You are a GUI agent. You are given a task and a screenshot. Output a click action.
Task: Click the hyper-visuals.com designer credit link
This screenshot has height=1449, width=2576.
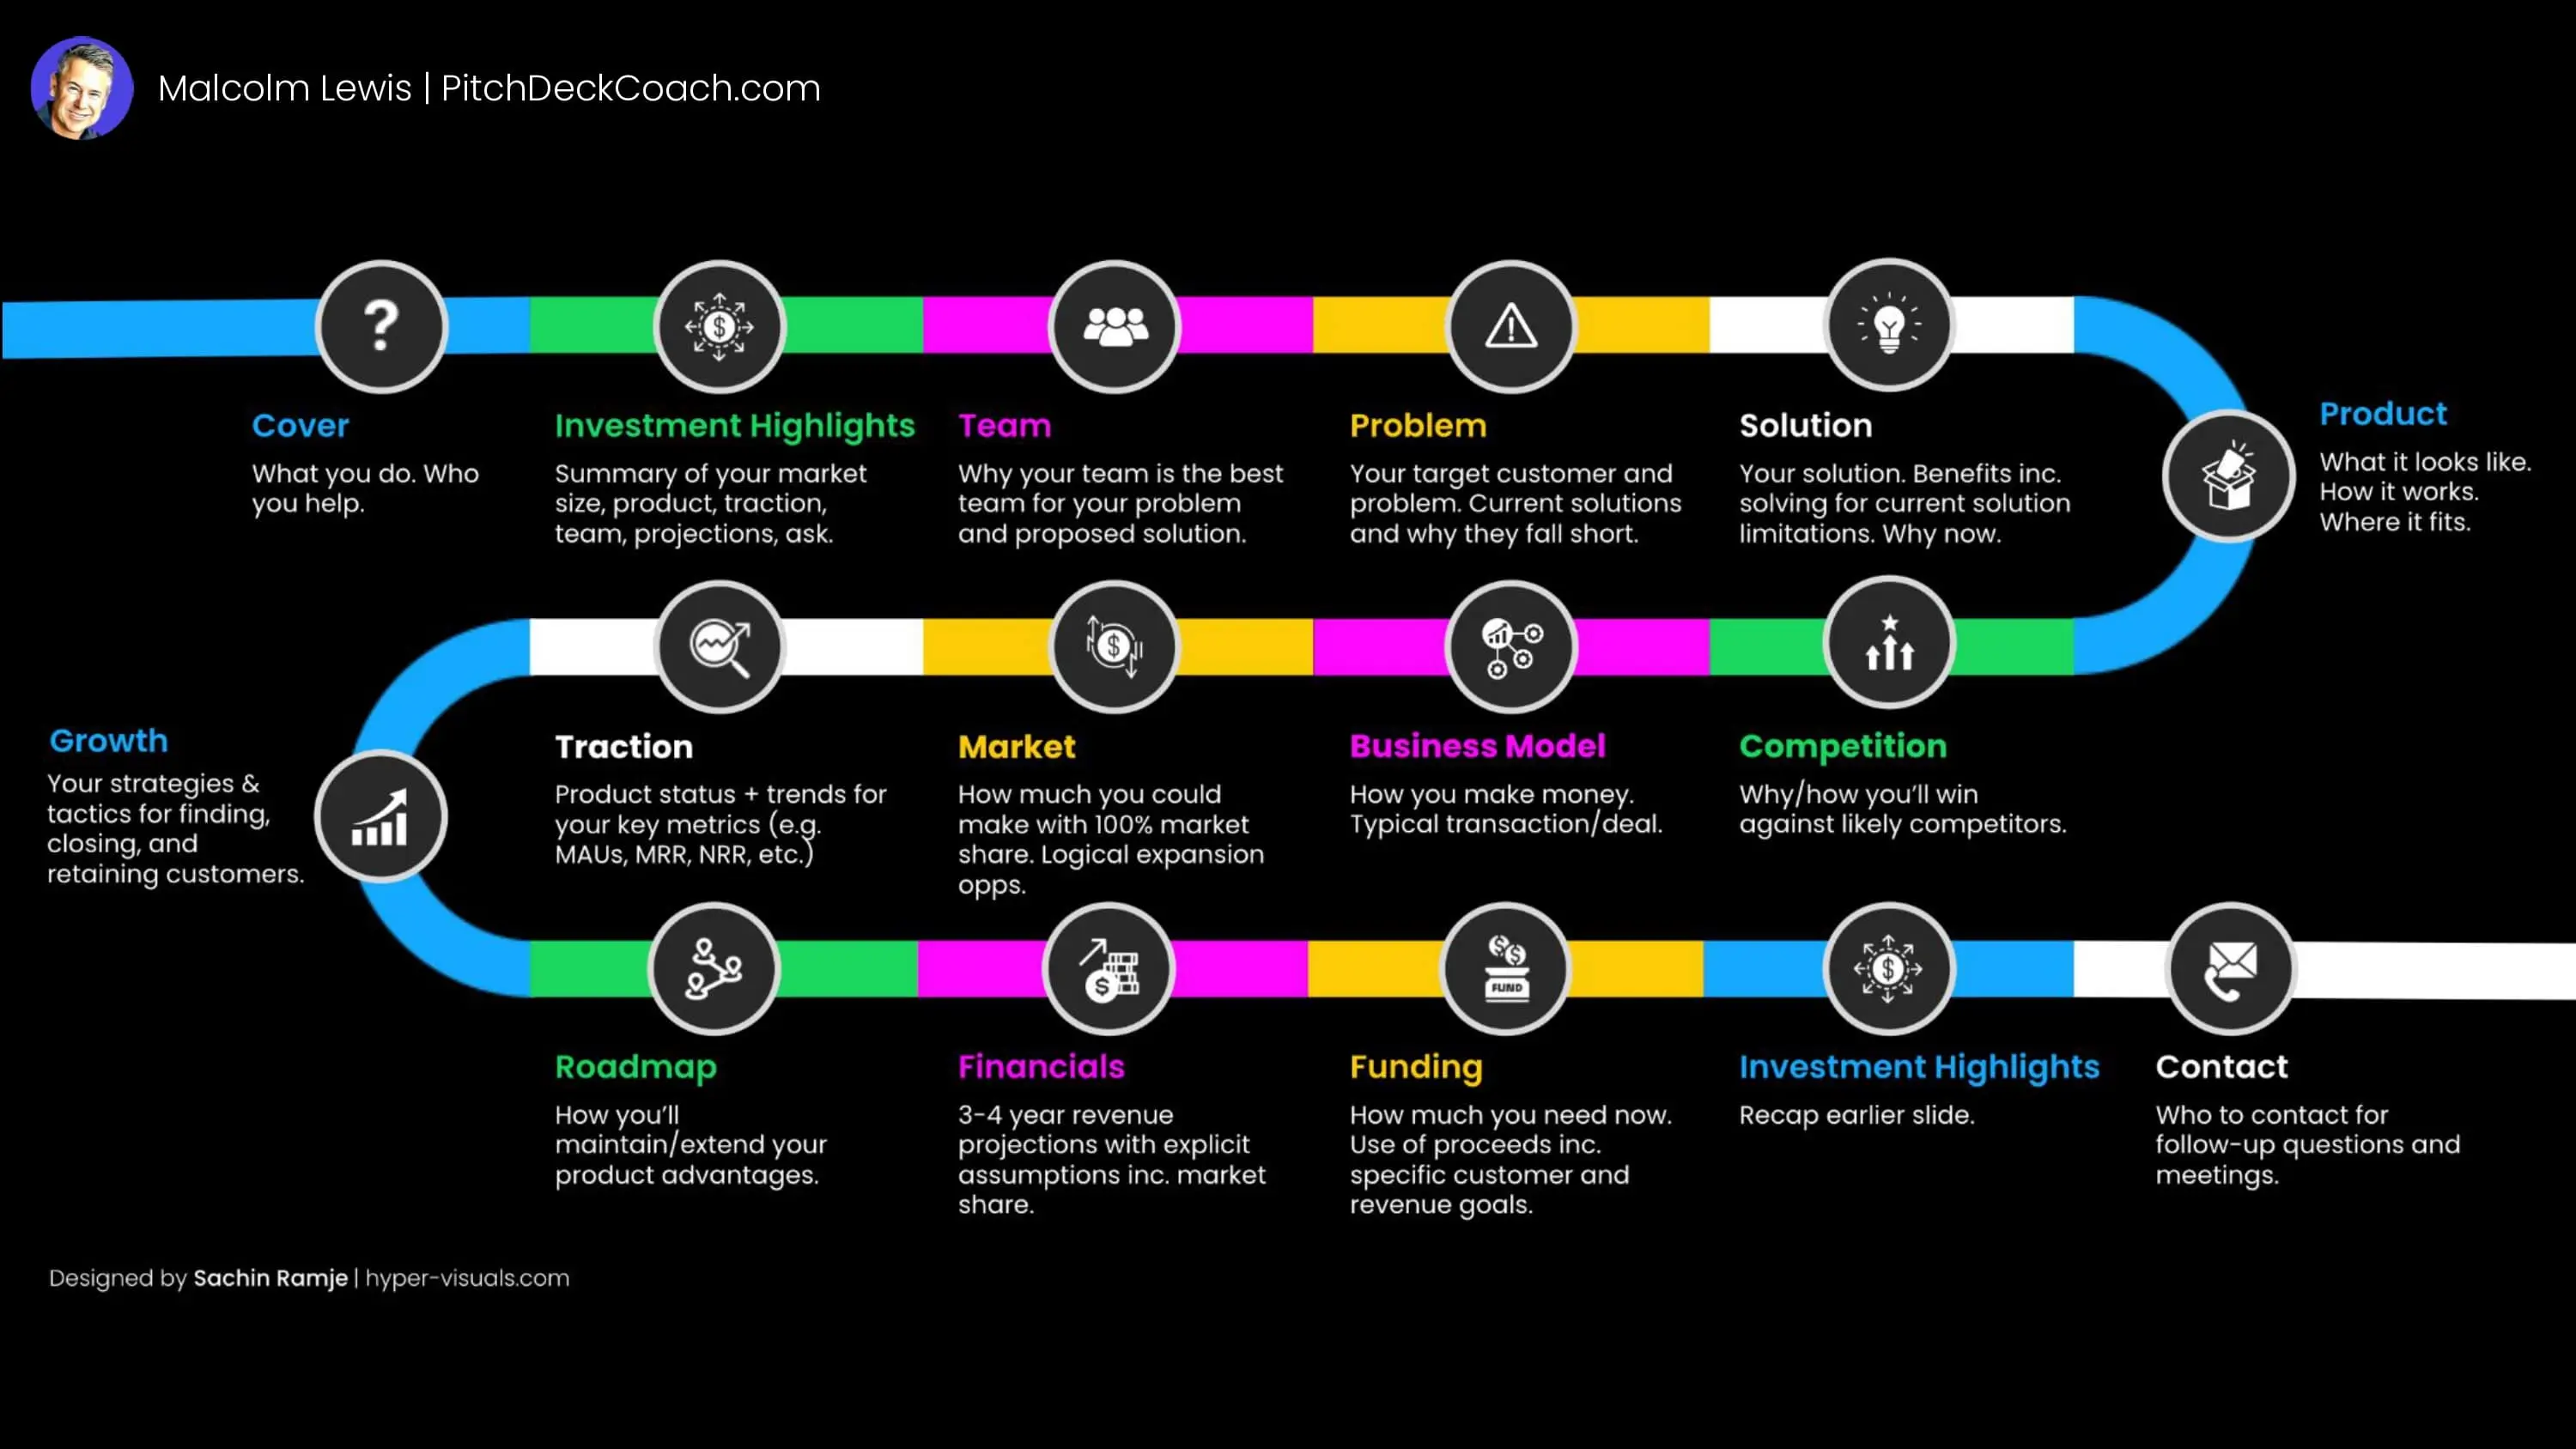[x=467, y=1277]
